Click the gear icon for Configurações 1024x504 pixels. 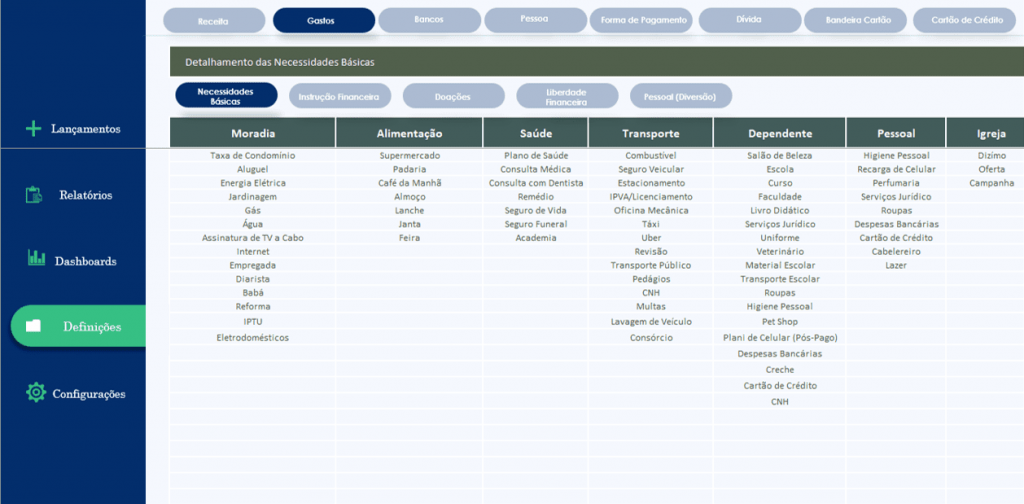click(x=35, y=392)
